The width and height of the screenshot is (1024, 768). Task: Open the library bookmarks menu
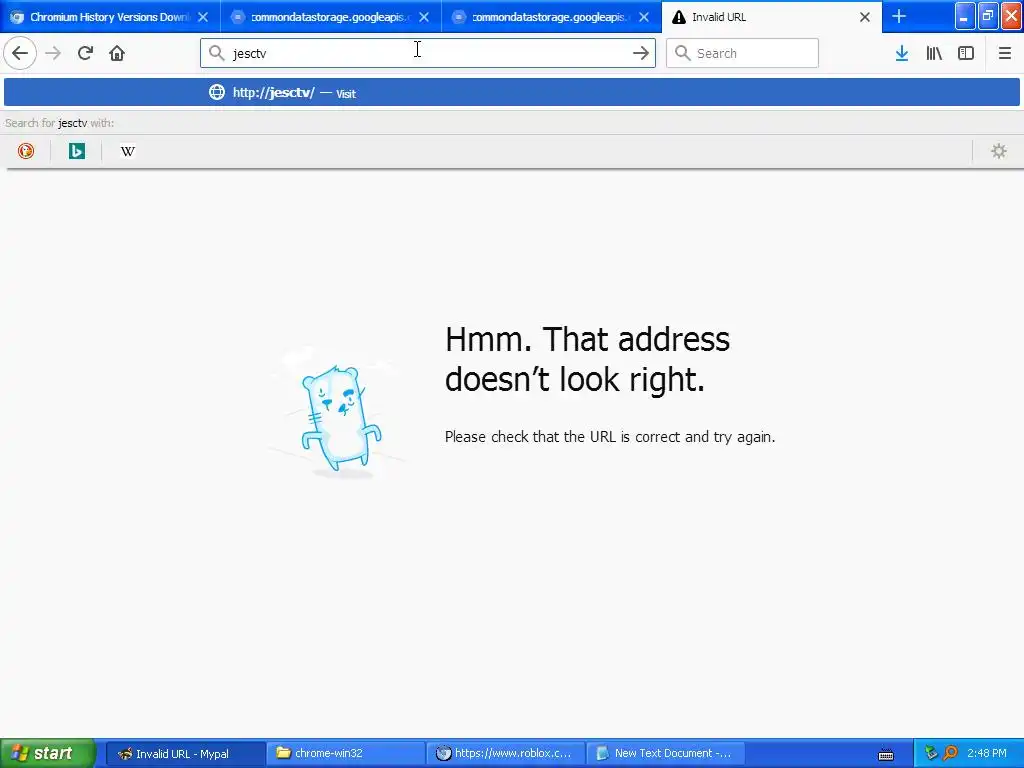coord(934,53)
